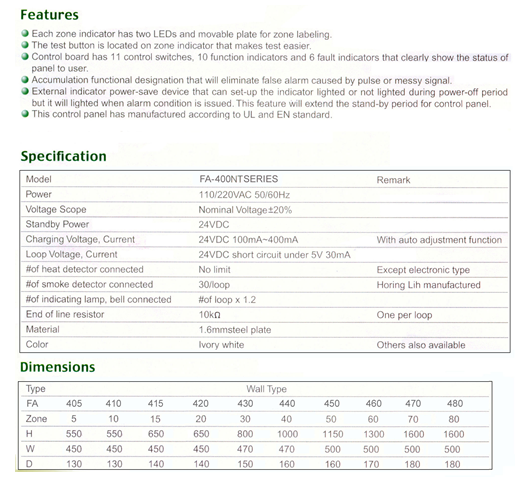
Task: Click the 1150 height value
Action: tap(333, 434)
